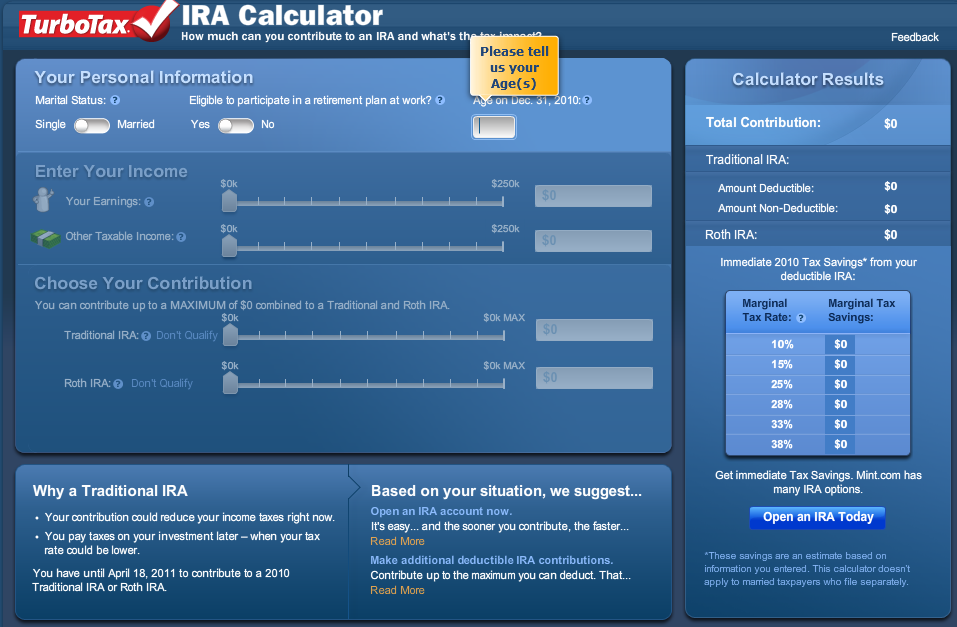This screenshot has height=627, width=957.
Task: Open help icon next to Marital Status
Action: click(x=115, y=100)
